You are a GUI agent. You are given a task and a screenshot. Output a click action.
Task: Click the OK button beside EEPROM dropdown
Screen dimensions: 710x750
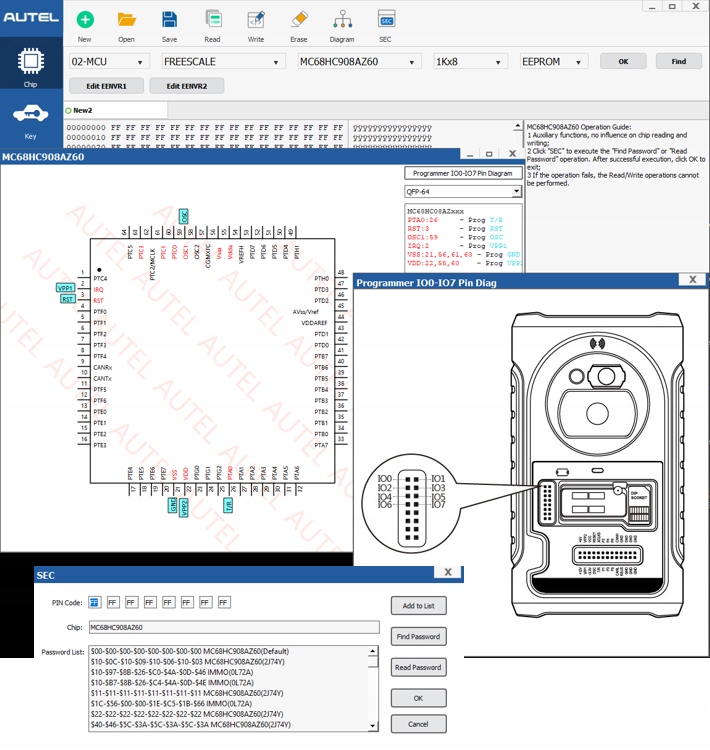pyautogui.click(x=623, y=61)
